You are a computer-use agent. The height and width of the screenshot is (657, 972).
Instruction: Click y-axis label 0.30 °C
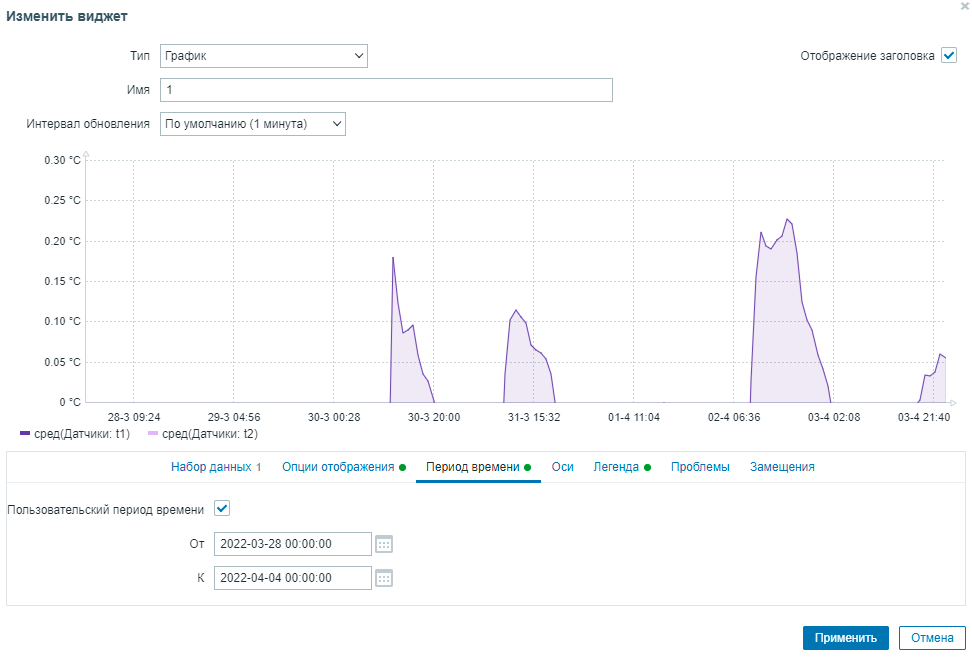click(62, 160)
